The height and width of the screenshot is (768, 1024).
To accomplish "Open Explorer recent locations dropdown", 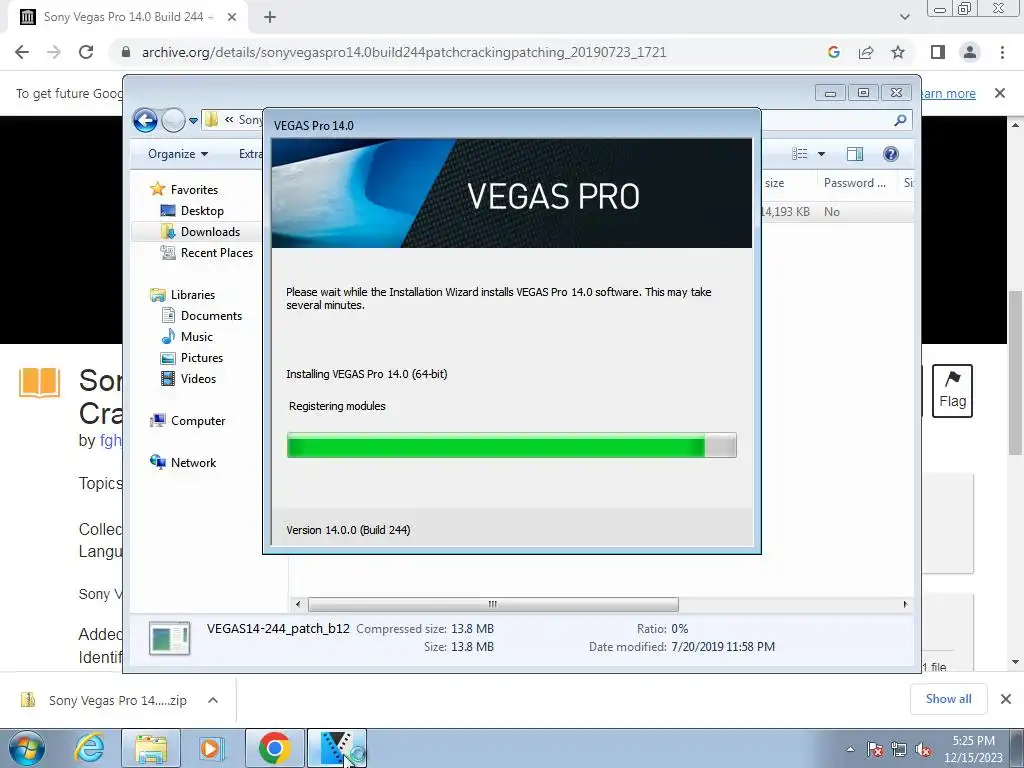I will (x=193, y=121).
